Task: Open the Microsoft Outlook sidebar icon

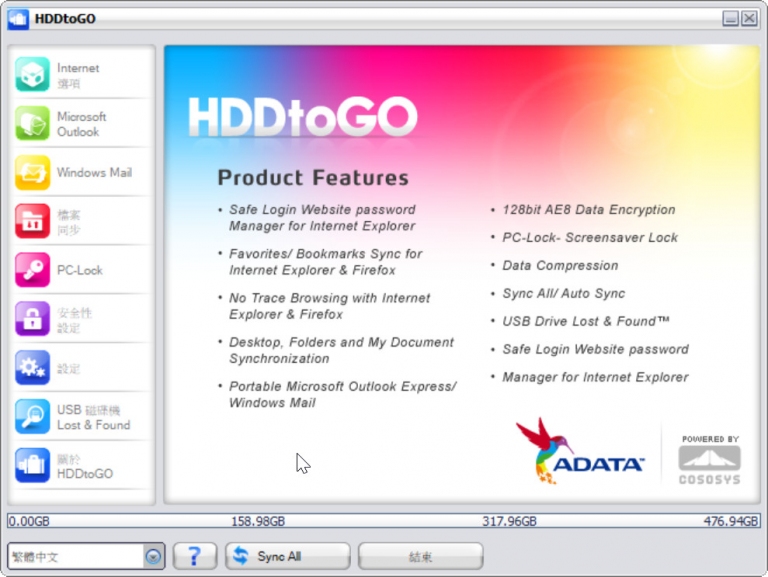Action: pyautogui.click(x=32, y=123)
